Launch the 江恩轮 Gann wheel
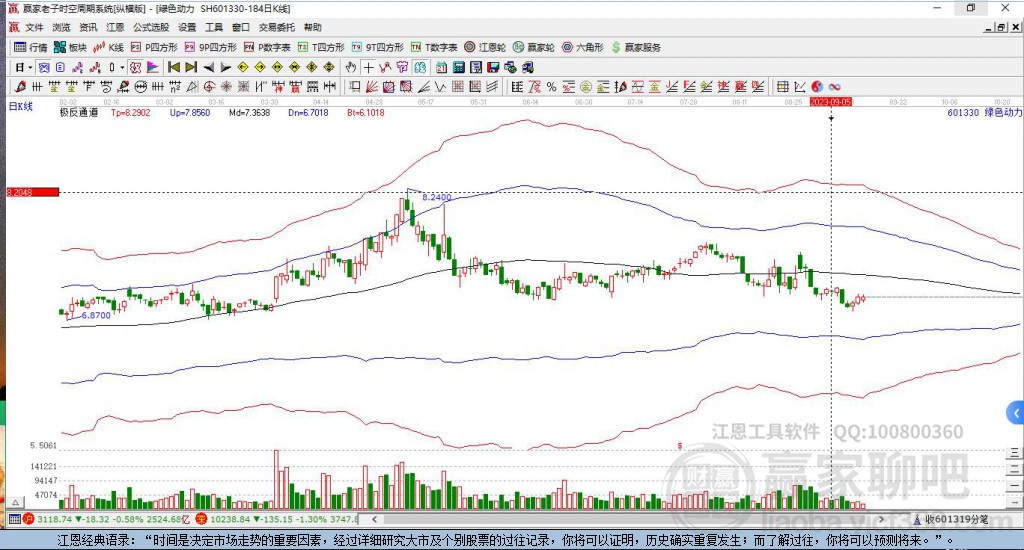1024x550 pixels. 485,47
